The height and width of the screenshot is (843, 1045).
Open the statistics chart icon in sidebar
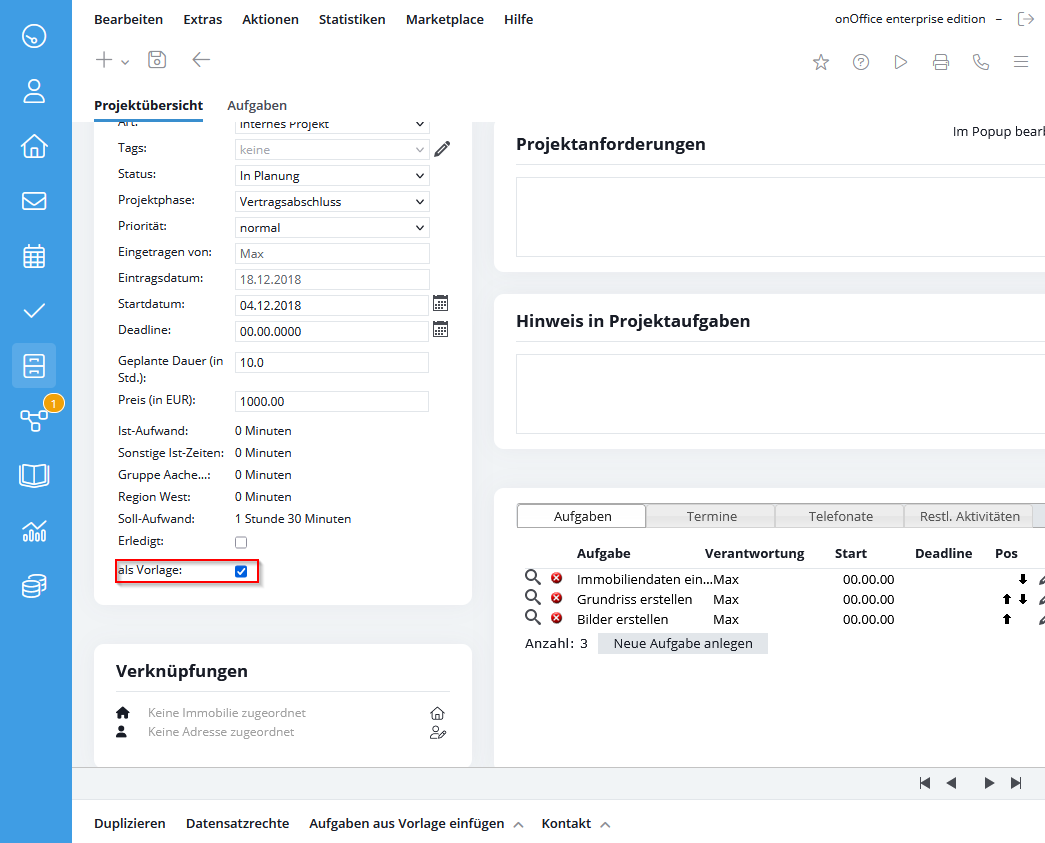[34, 531]
